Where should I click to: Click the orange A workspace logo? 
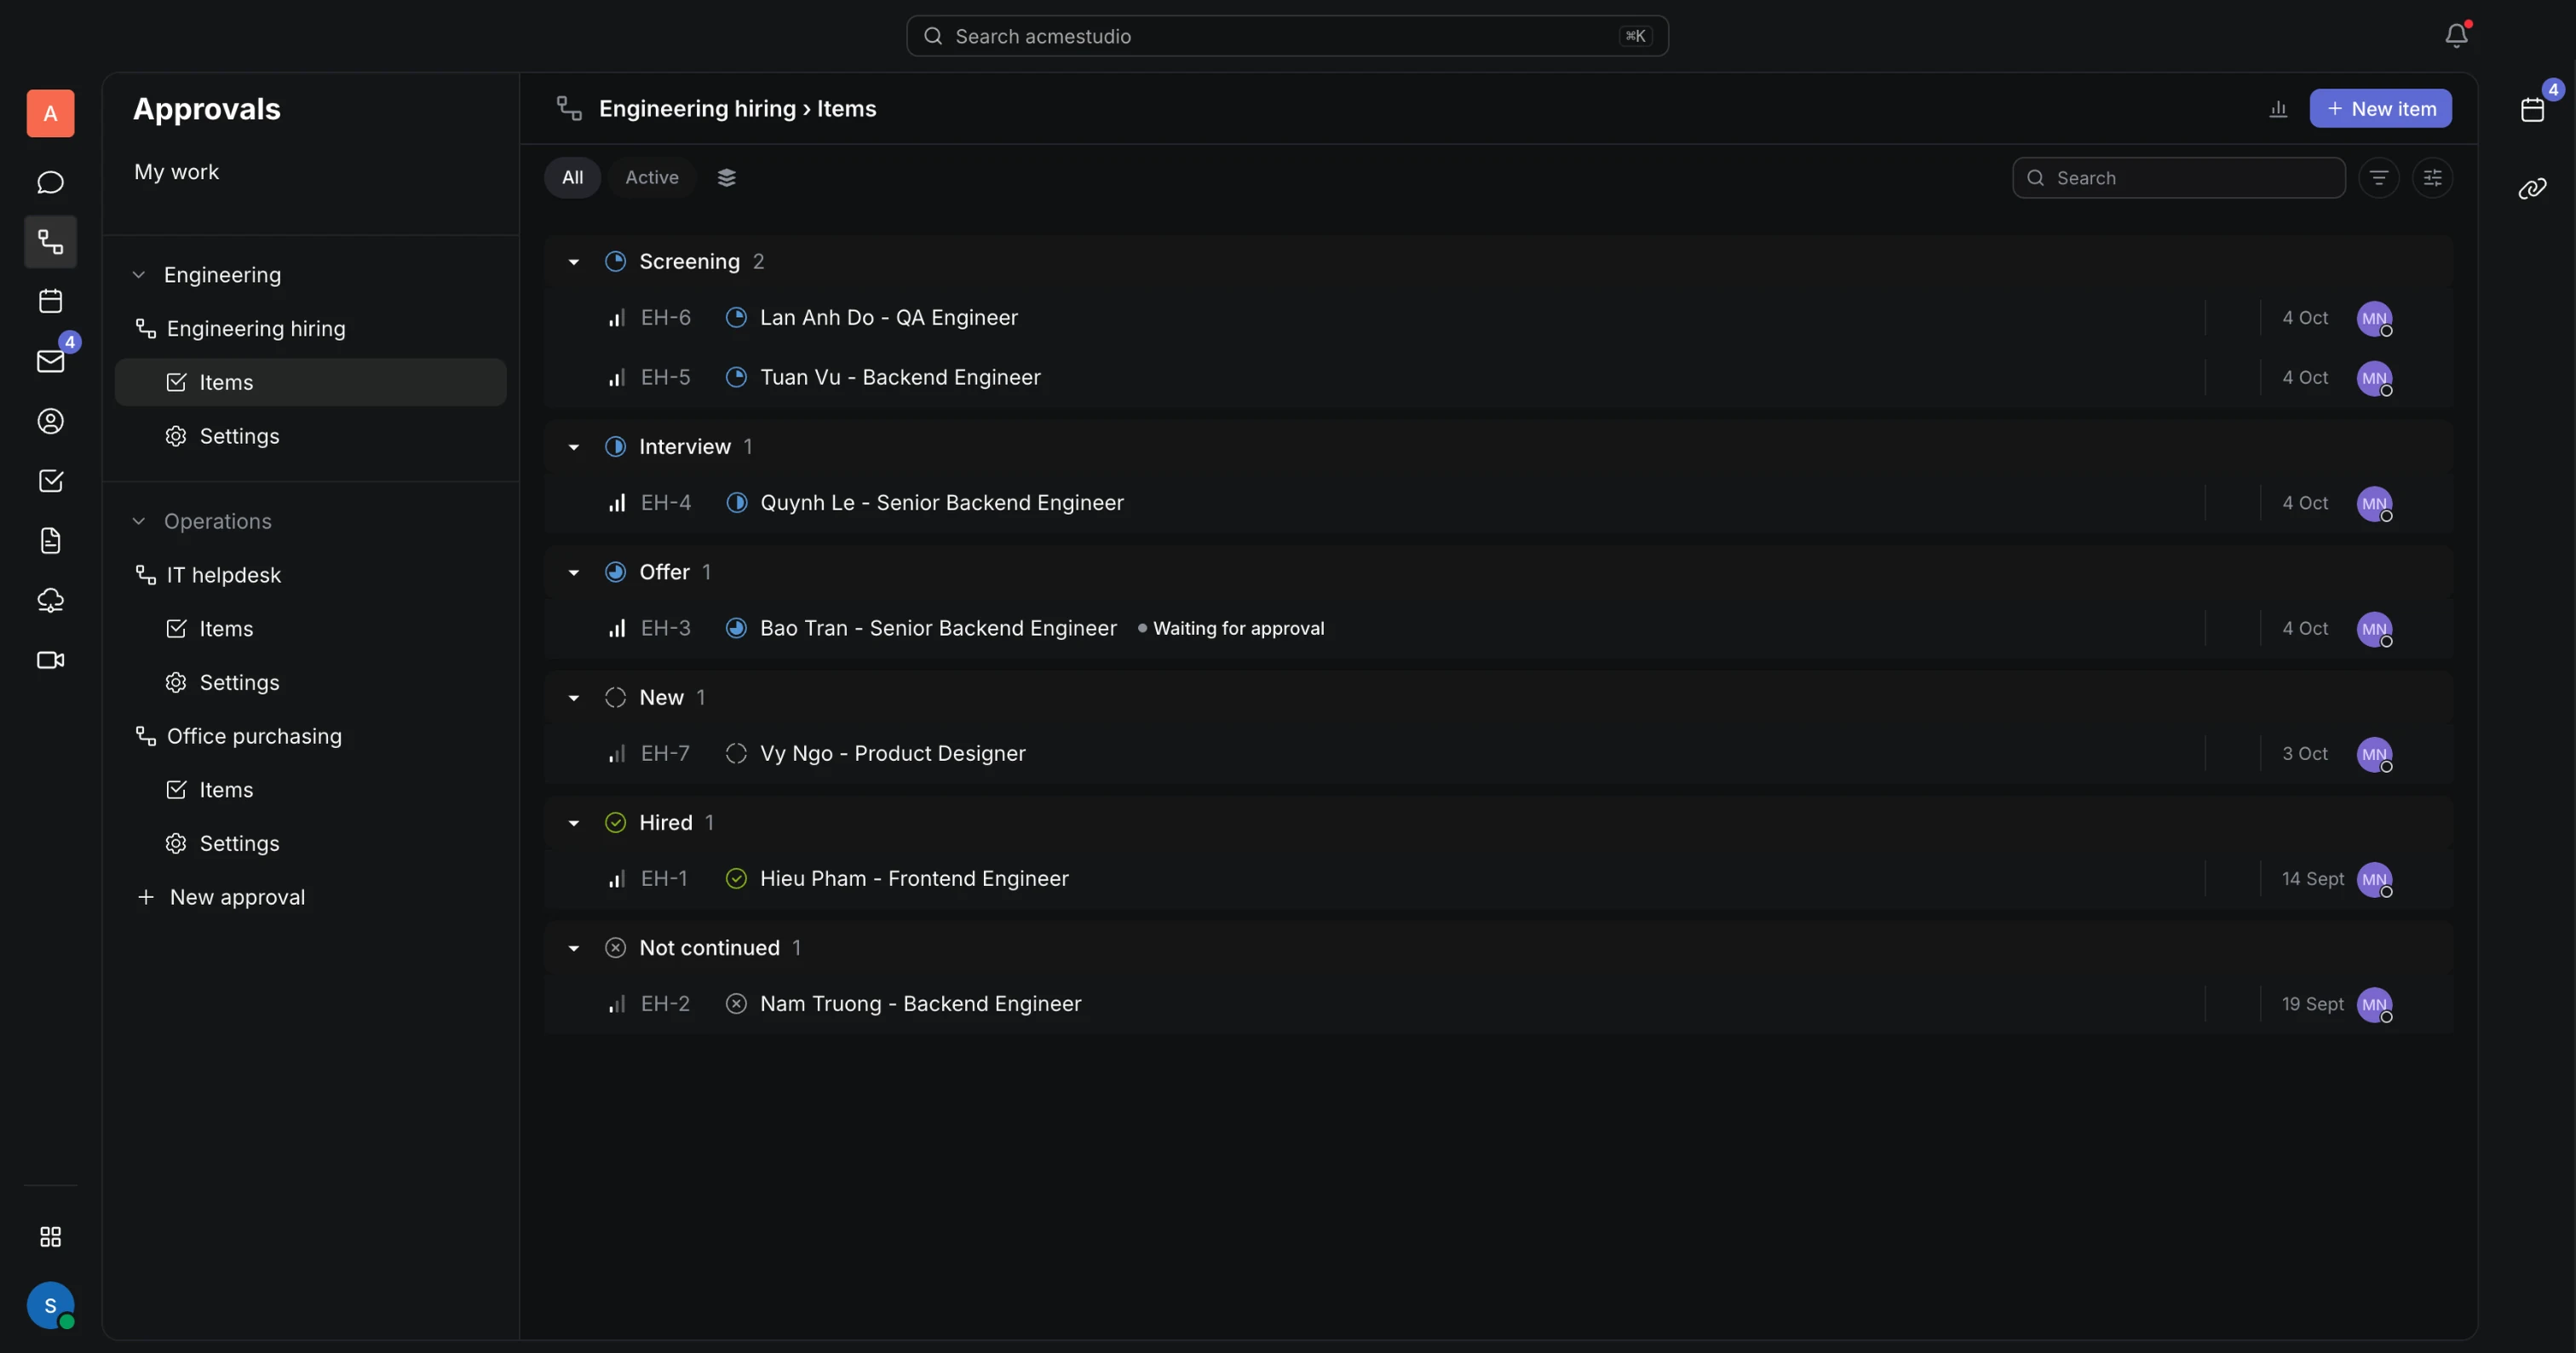pos(50,113)
